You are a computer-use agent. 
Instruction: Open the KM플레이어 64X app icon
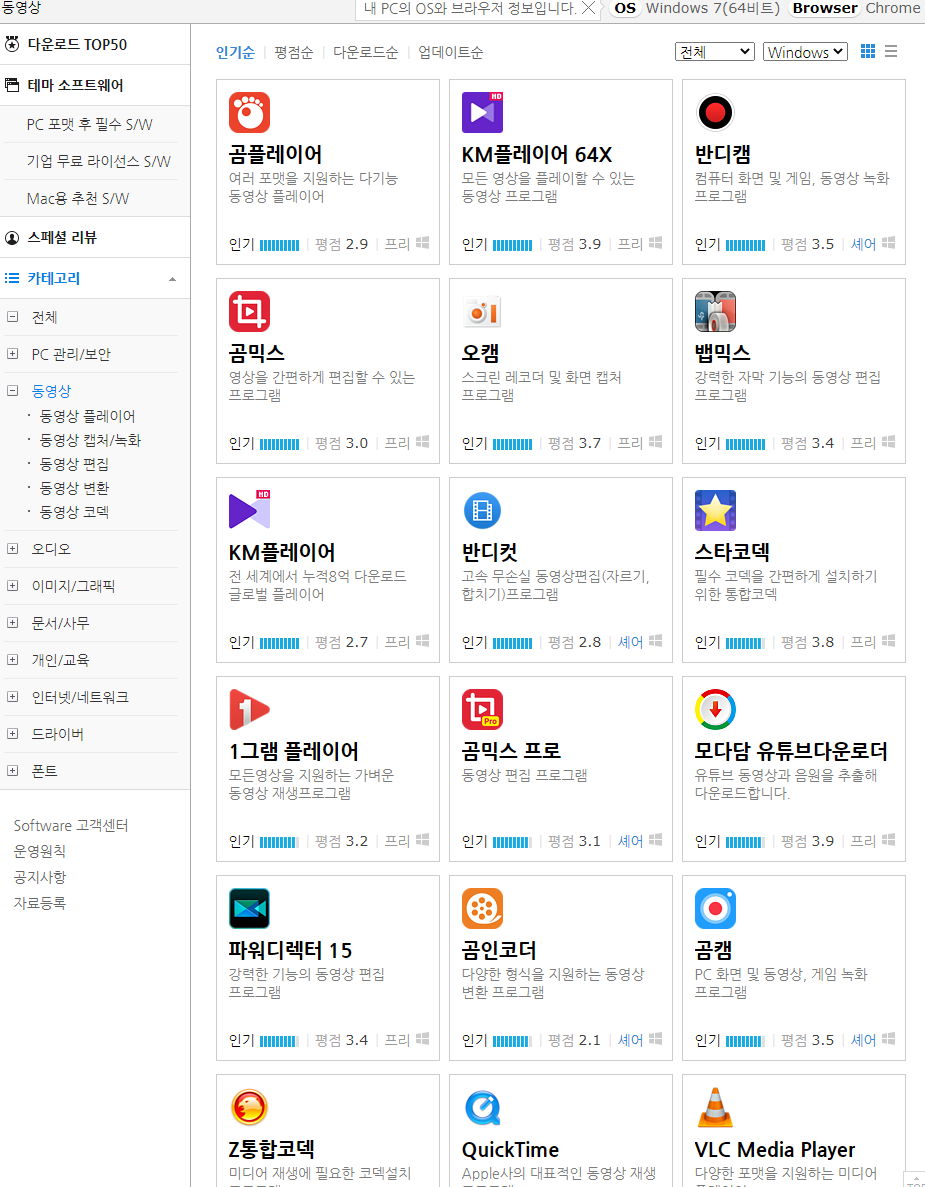click(x=482, y=113)
